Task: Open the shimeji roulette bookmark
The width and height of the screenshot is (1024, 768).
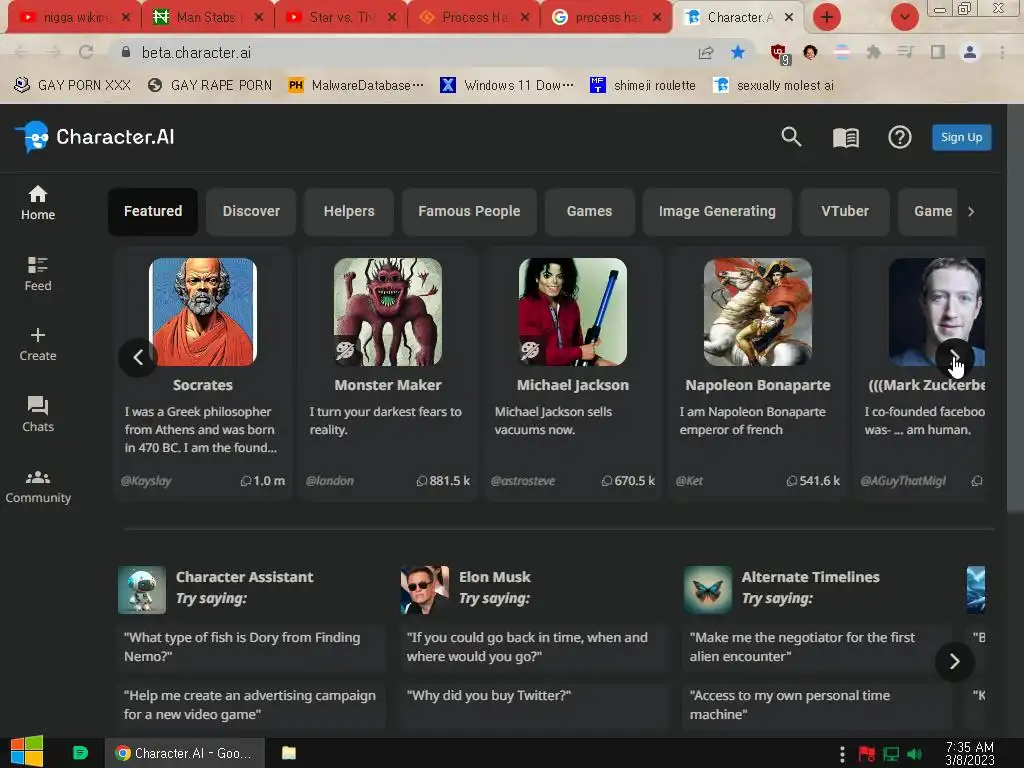Action: 643,85
